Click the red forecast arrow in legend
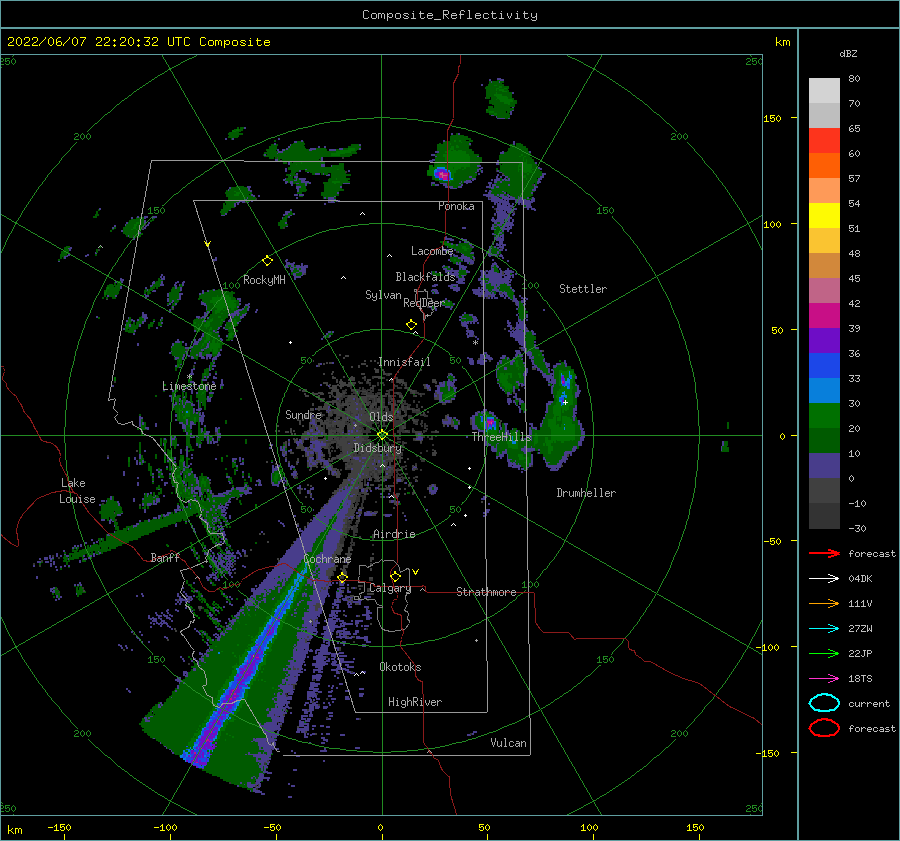Image resolution: width=900 pixels, height=841 pixels. (x=824, y=553)
